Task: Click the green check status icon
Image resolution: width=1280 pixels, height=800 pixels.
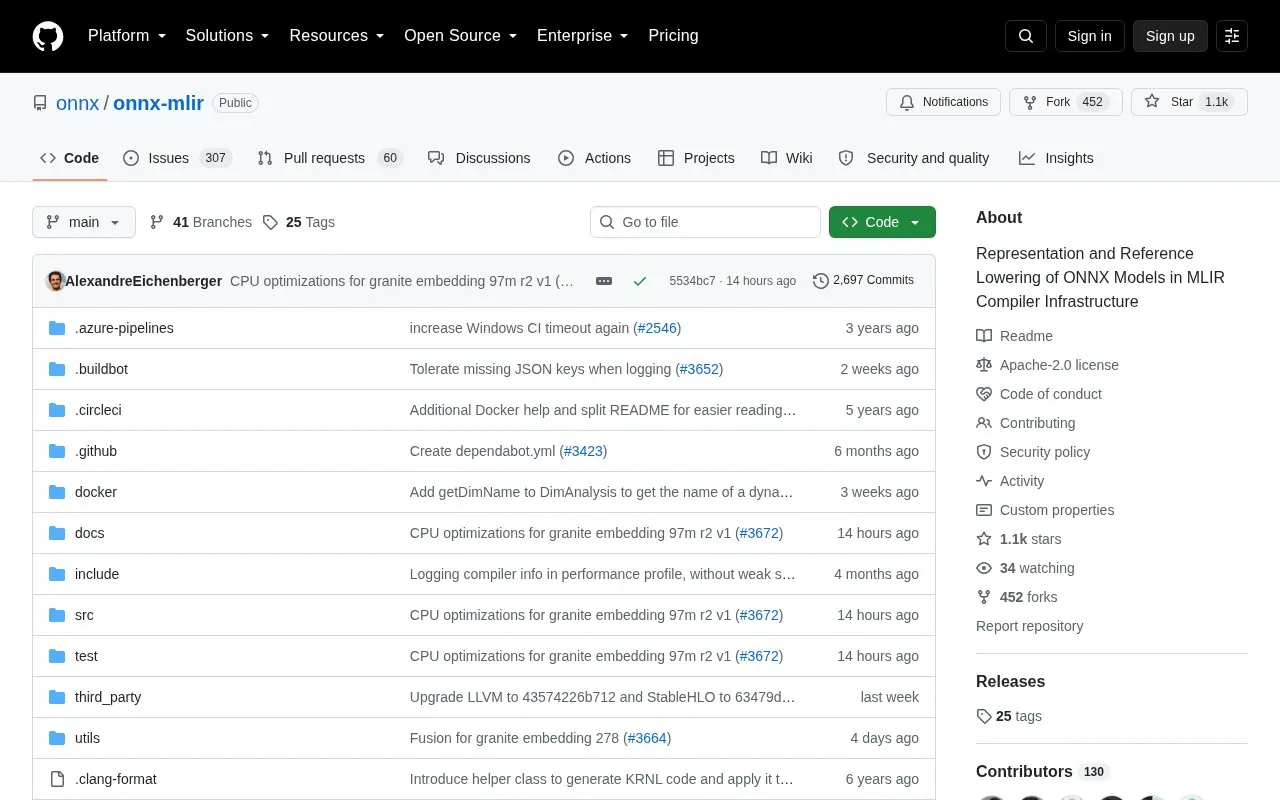Action: point(640,281)
